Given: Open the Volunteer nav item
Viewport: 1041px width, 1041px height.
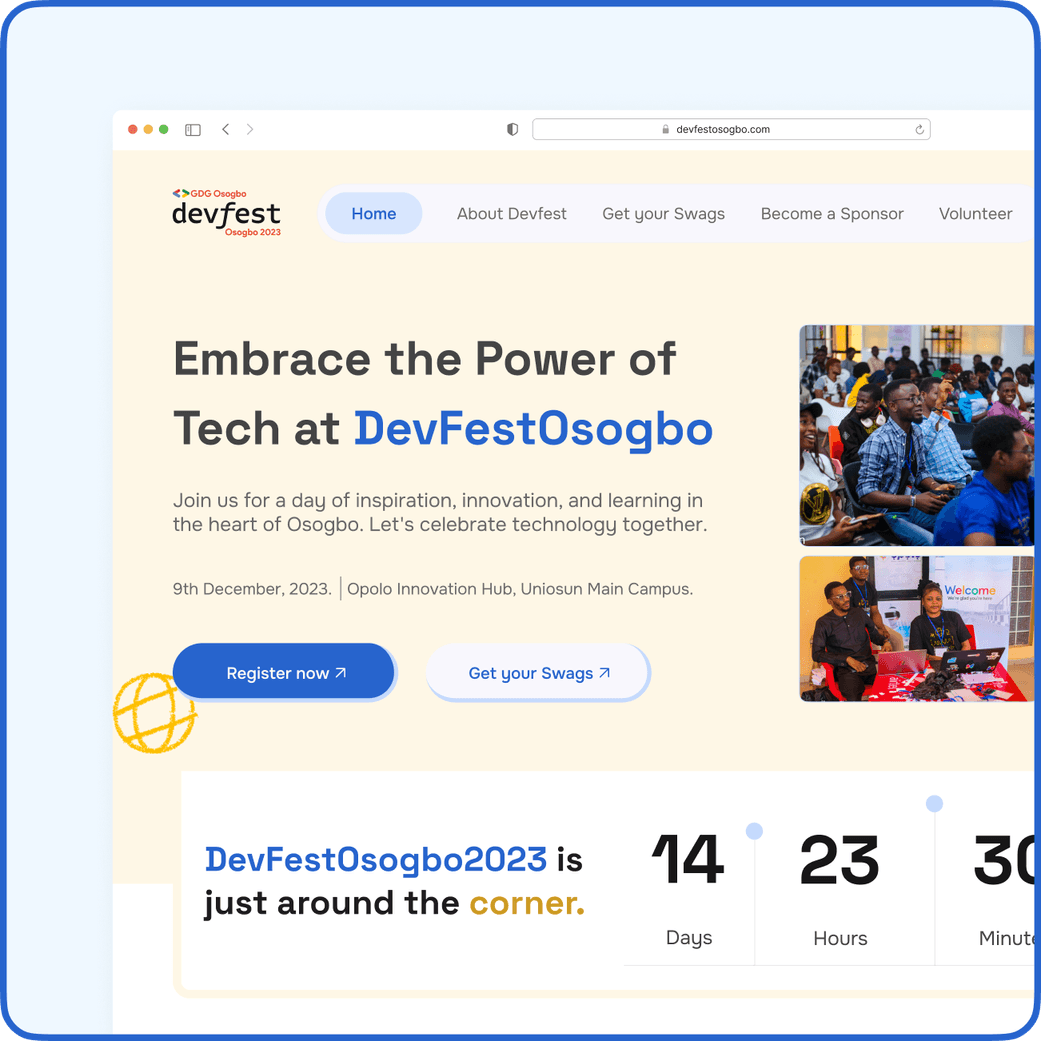Looking at the screenshot, I should point(975,214).
